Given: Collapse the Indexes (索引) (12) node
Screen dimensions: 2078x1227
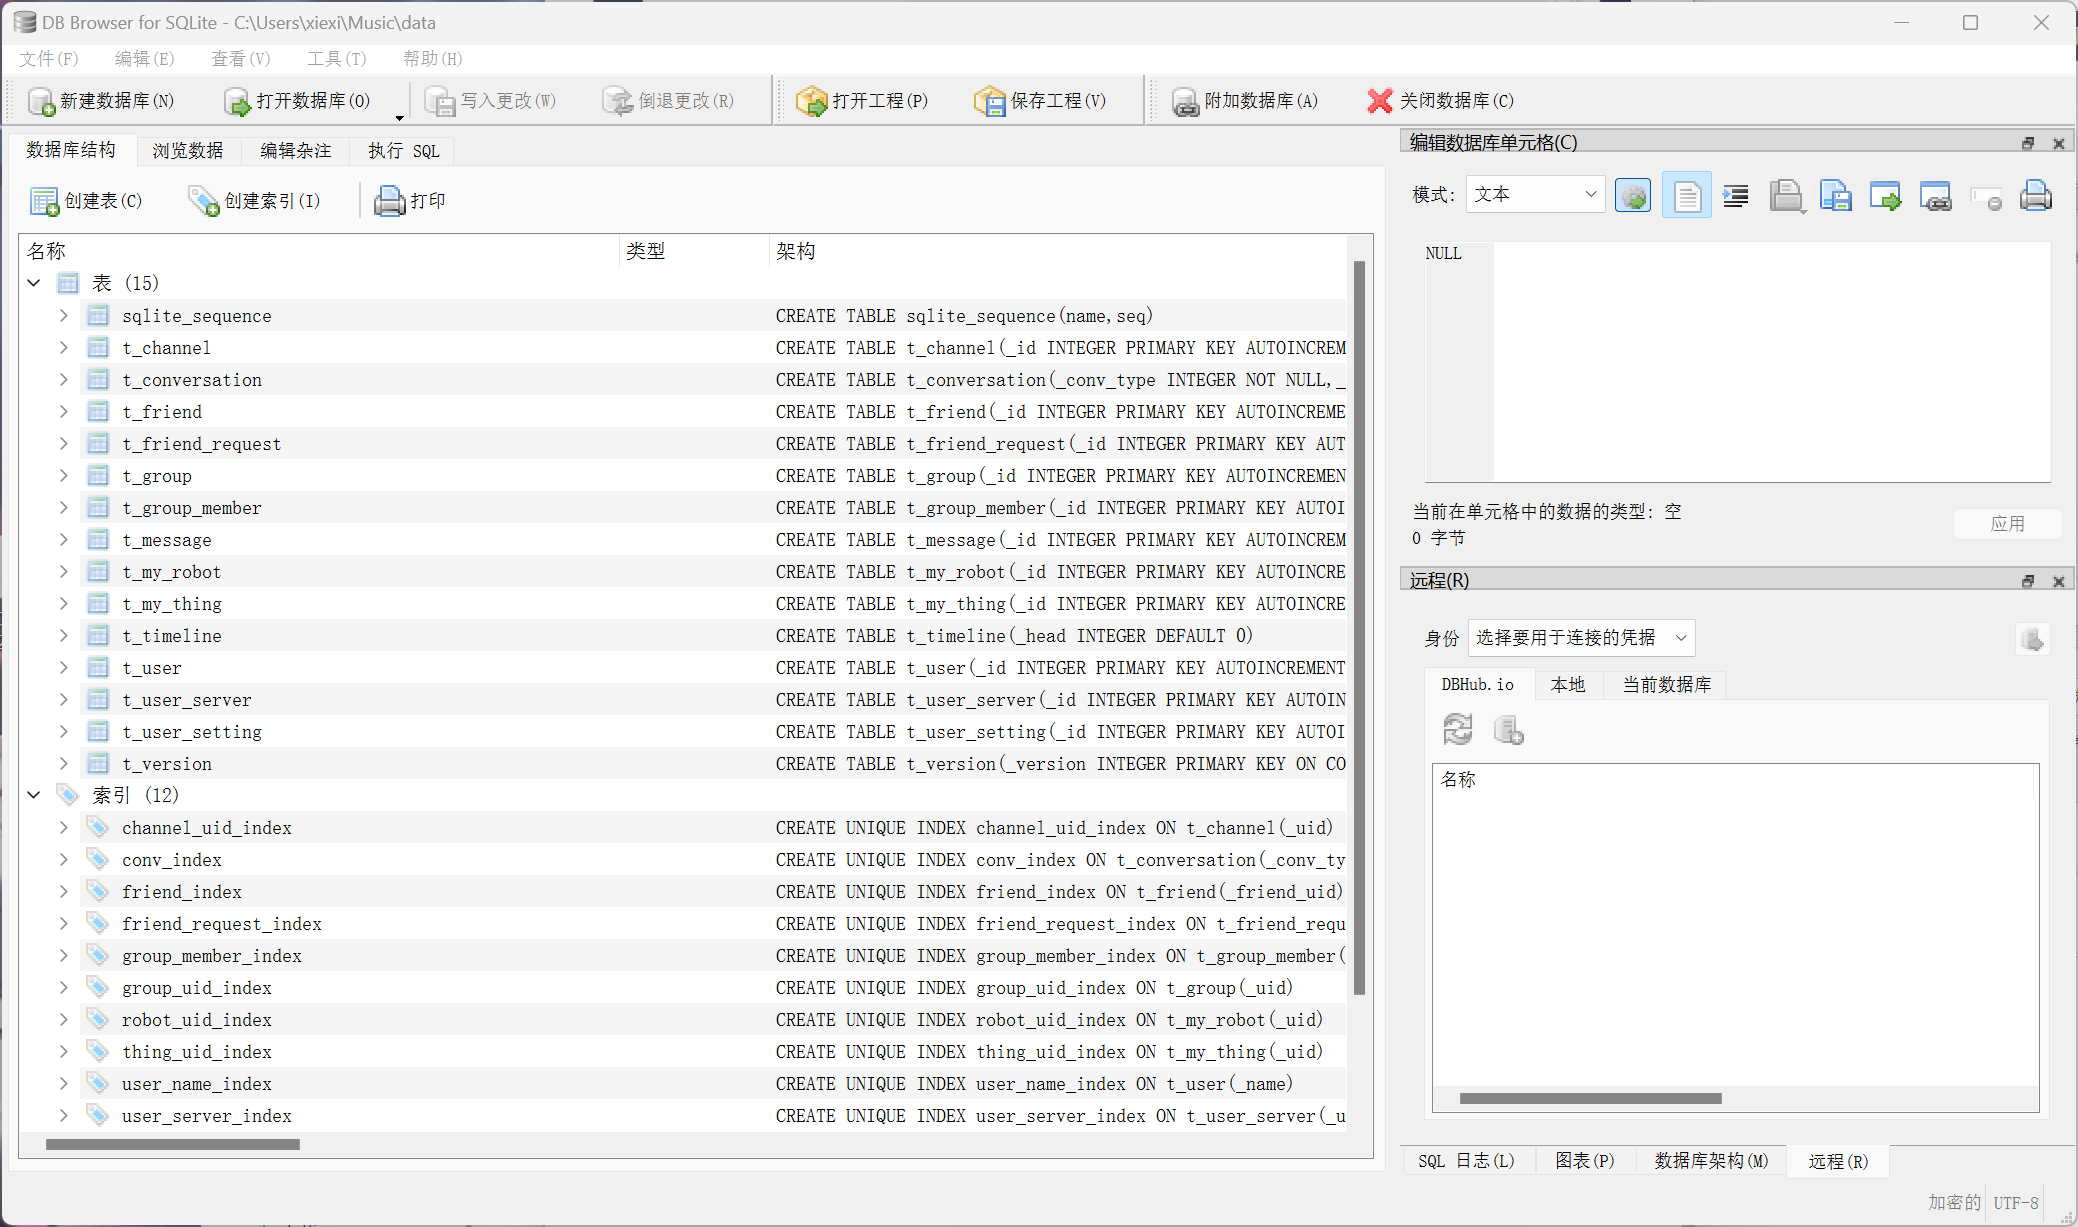Looking at the screenshot, I should [x=34, y=795].
